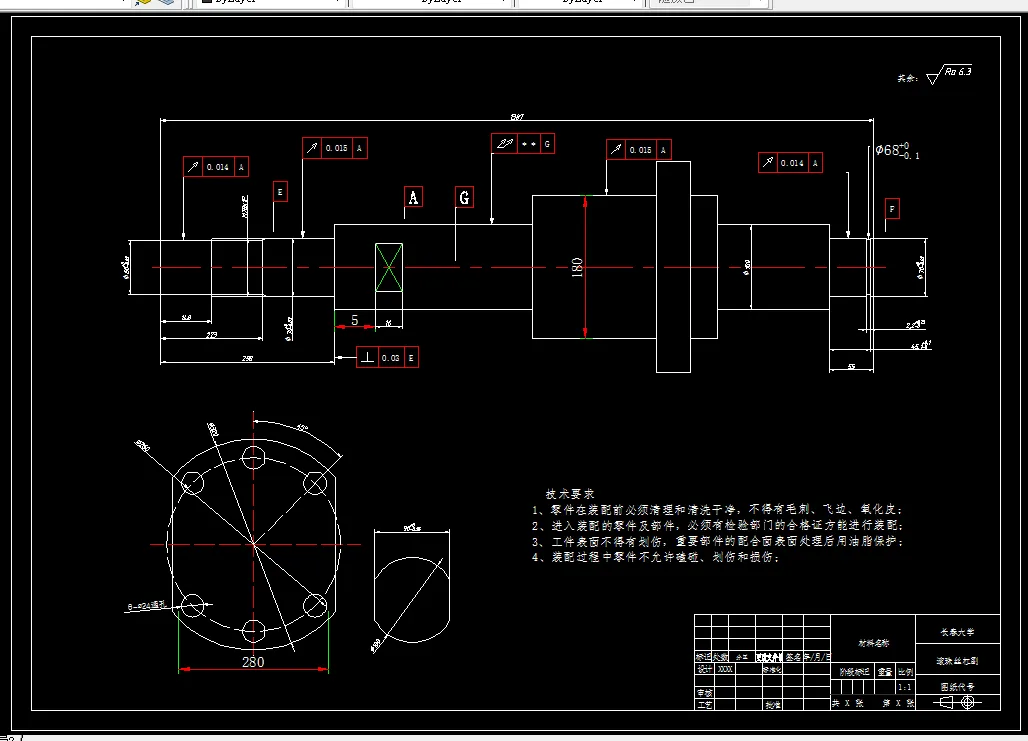Select technical requirement line 1 about 毛刺
Image resolution: width=1028 pixels, height=741 pixels.
(717, 510)
